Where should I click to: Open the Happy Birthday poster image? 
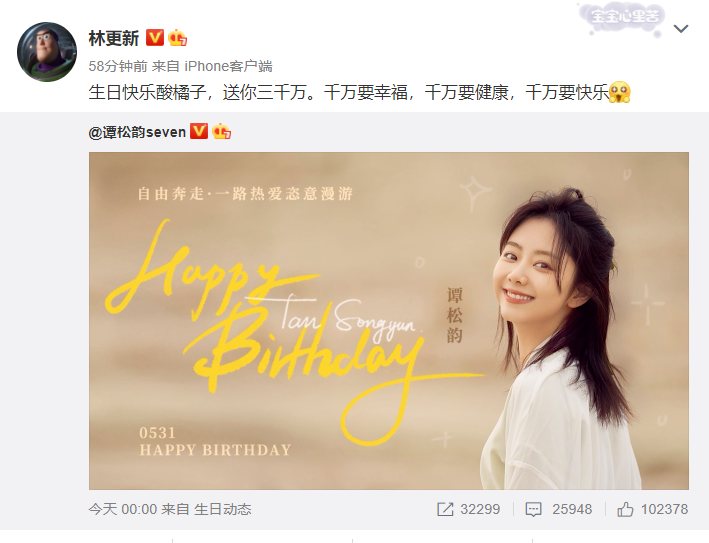click(388, 321)
